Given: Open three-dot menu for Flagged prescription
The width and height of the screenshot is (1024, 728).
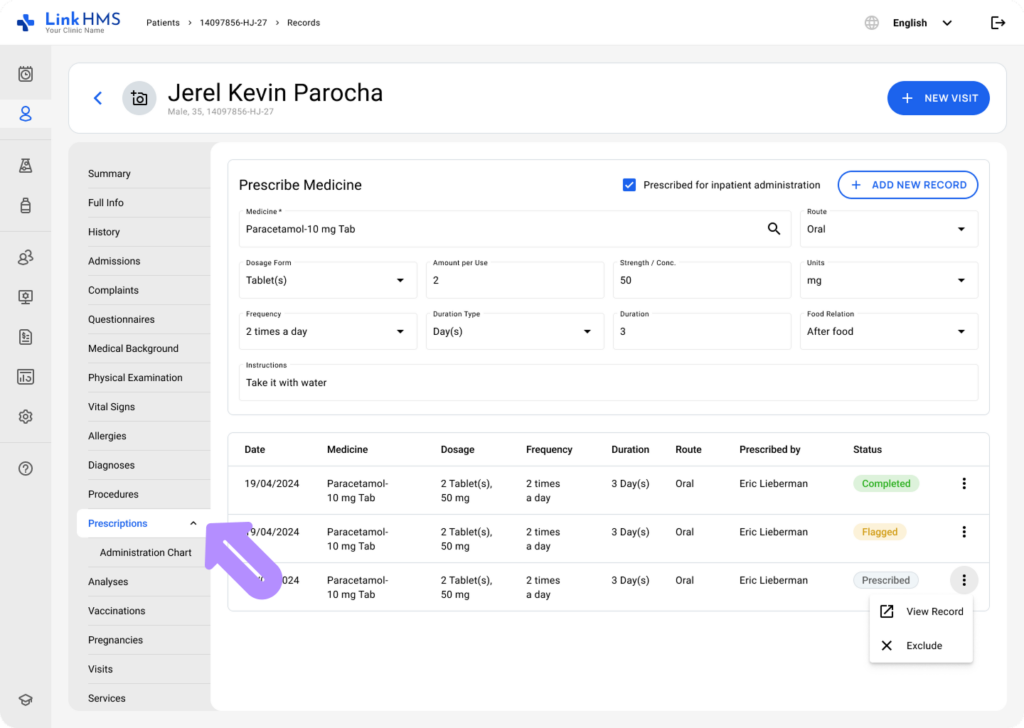Looking at the screenshot, I should point(964,532).
